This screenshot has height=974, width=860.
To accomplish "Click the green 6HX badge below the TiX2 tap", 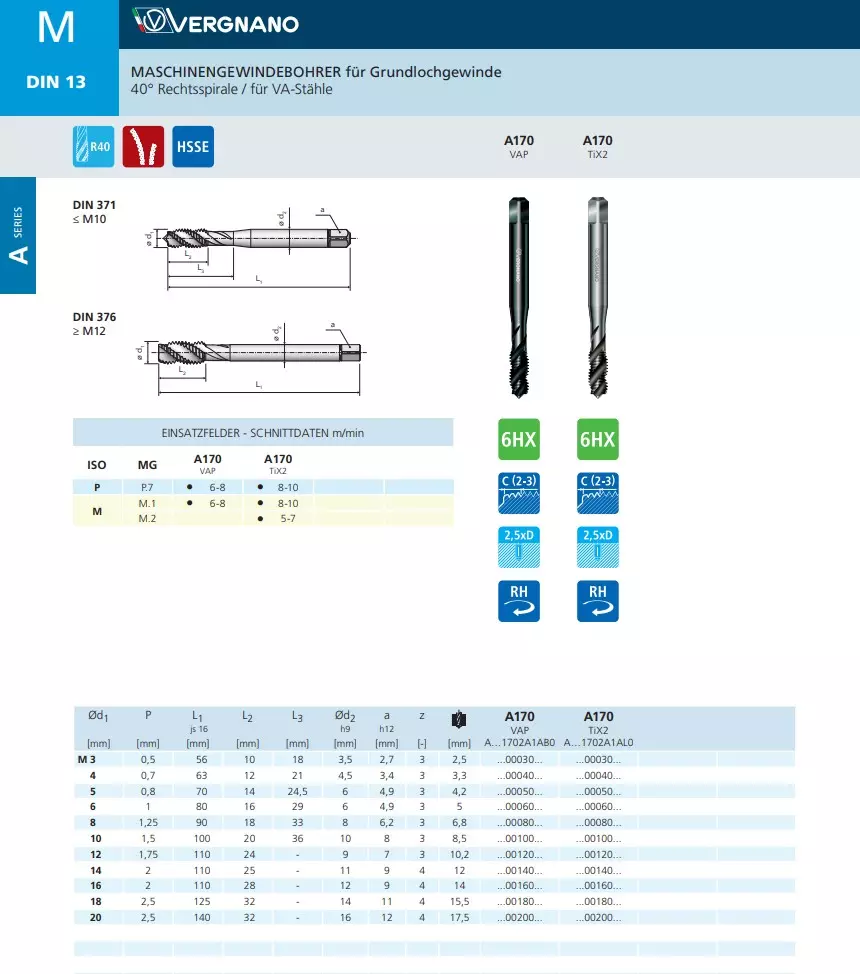I will click(x=597, y=439).
